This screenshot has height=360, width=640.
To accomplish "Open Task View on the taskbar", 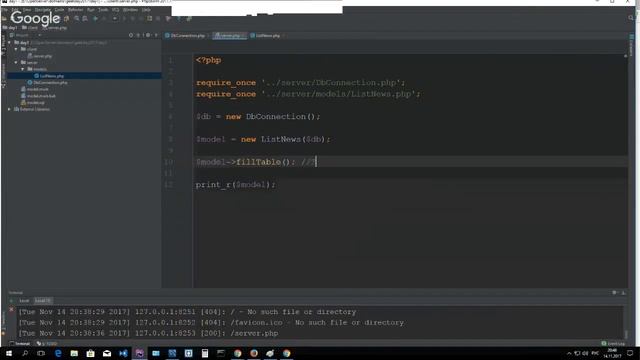I will click(x=41, y=353).
